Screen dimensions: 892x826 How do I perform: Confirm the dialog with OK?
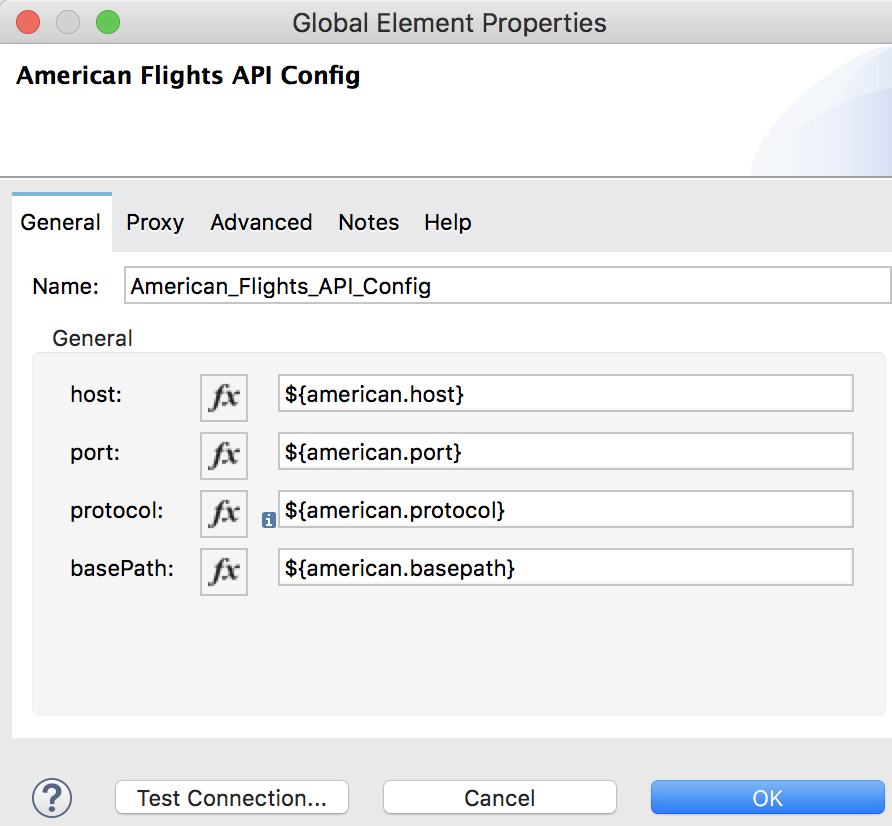pos(767,798)
